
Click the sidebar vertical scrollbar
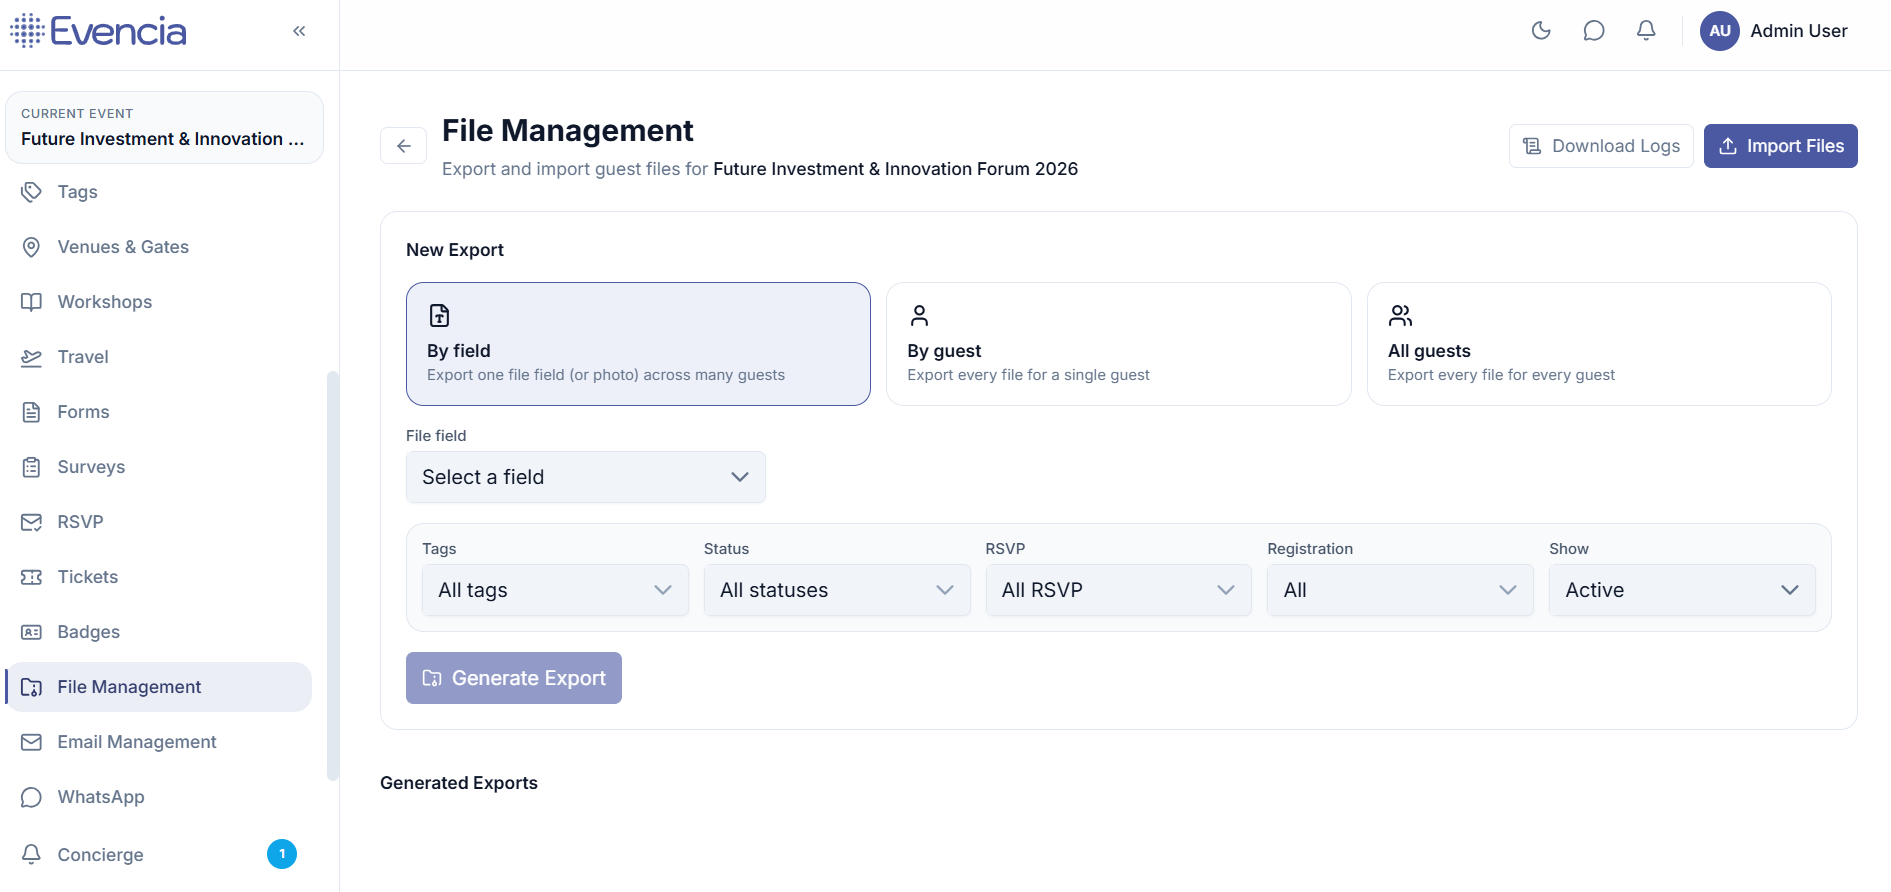click(333, 575)
